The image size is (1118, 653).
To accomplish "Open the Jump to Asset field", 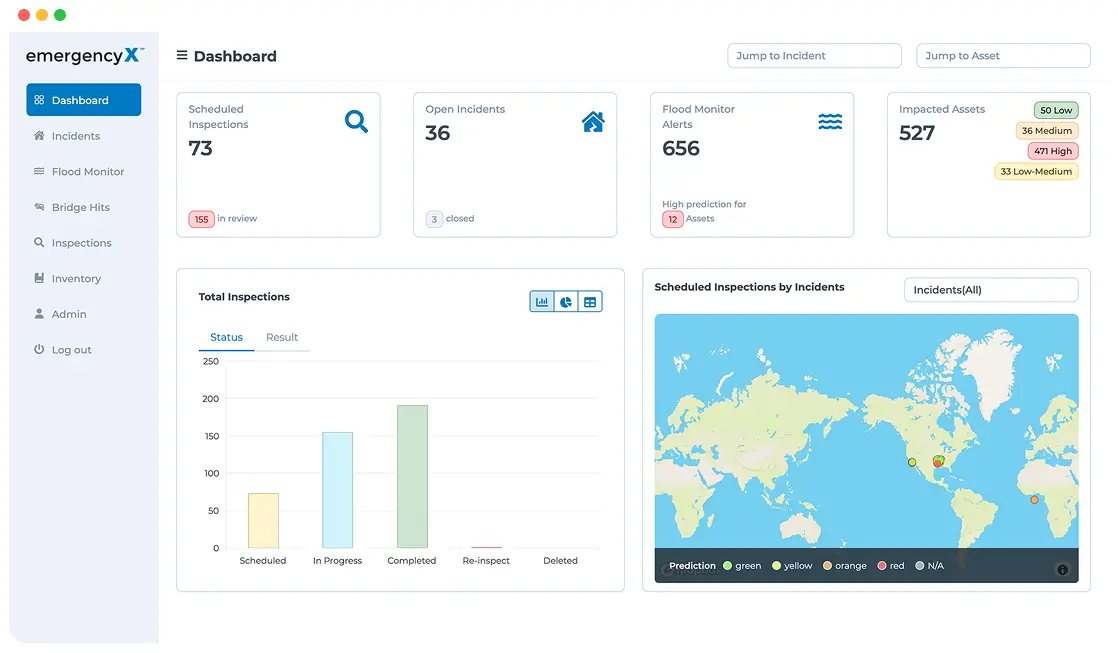I will pyautogui.click(x=1003, y=55).
